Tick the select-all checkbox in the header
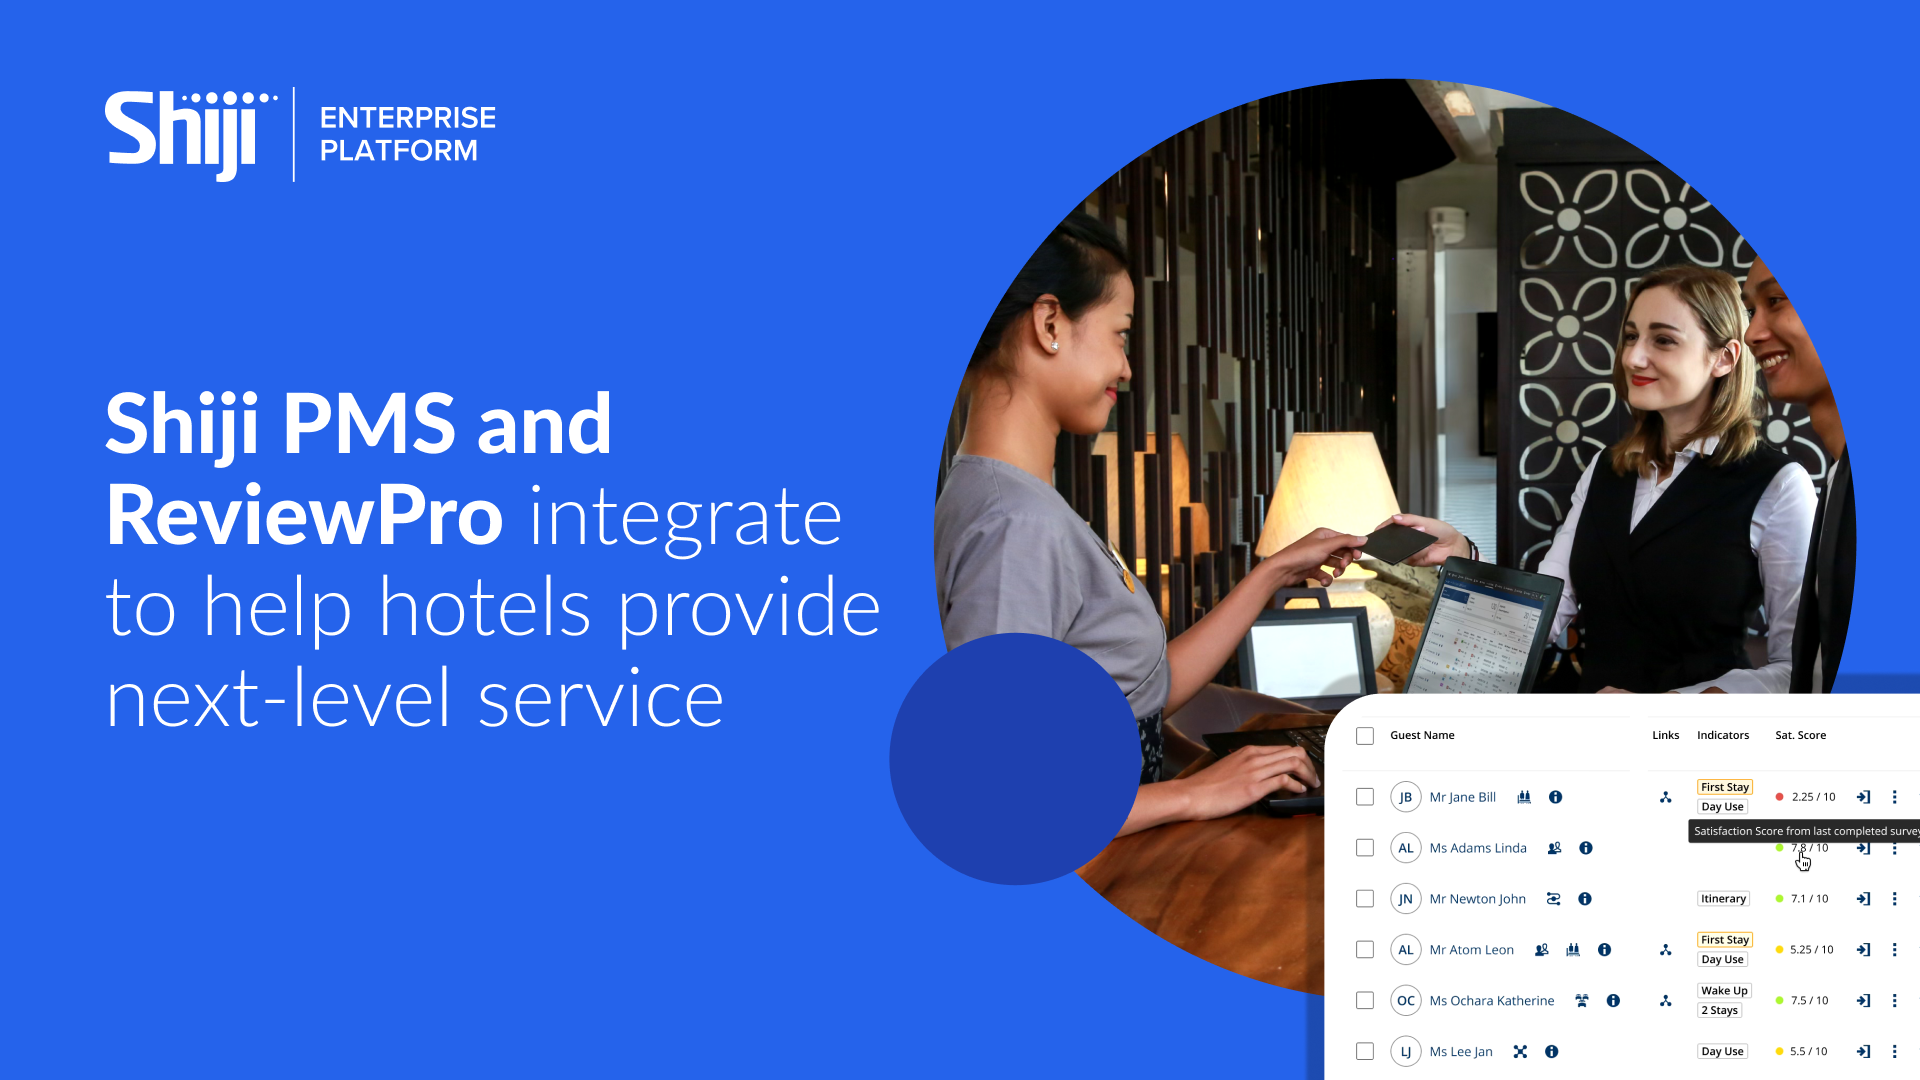This screenshot has height=1080, width=1920. pyautogui.click(x=1365, y=736)
